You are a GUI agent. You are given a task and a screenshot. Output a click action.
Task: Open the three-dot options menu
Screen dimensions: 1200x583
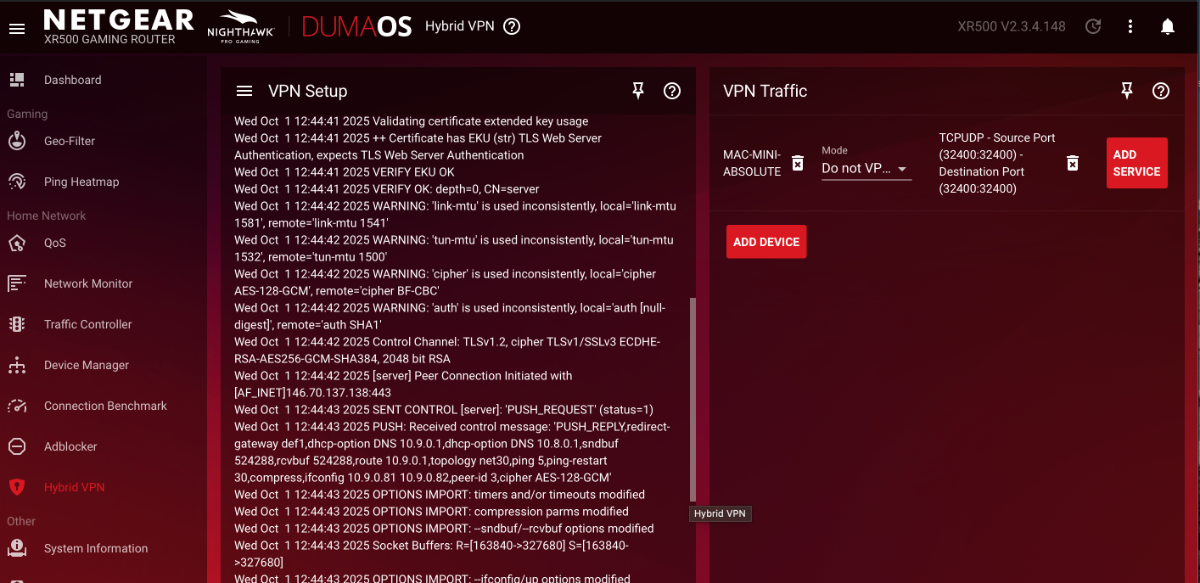coord(1130,27)
